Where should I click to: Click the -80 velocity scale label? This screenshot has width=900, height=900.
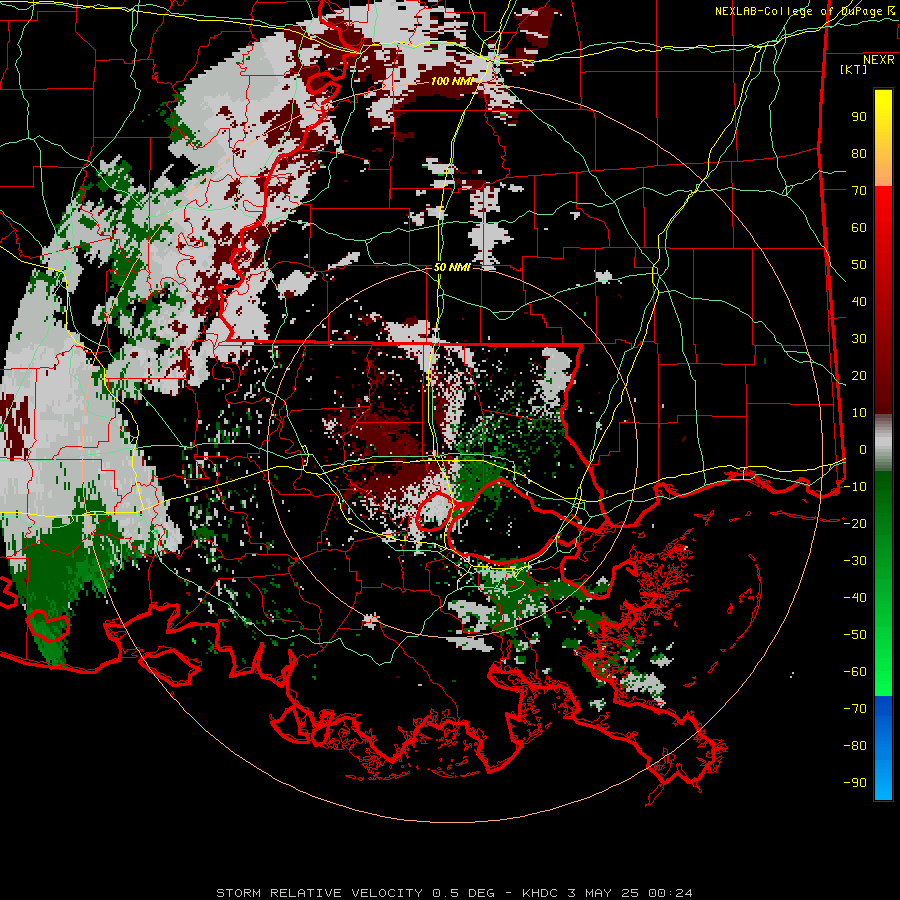click(x=855, y=746)
